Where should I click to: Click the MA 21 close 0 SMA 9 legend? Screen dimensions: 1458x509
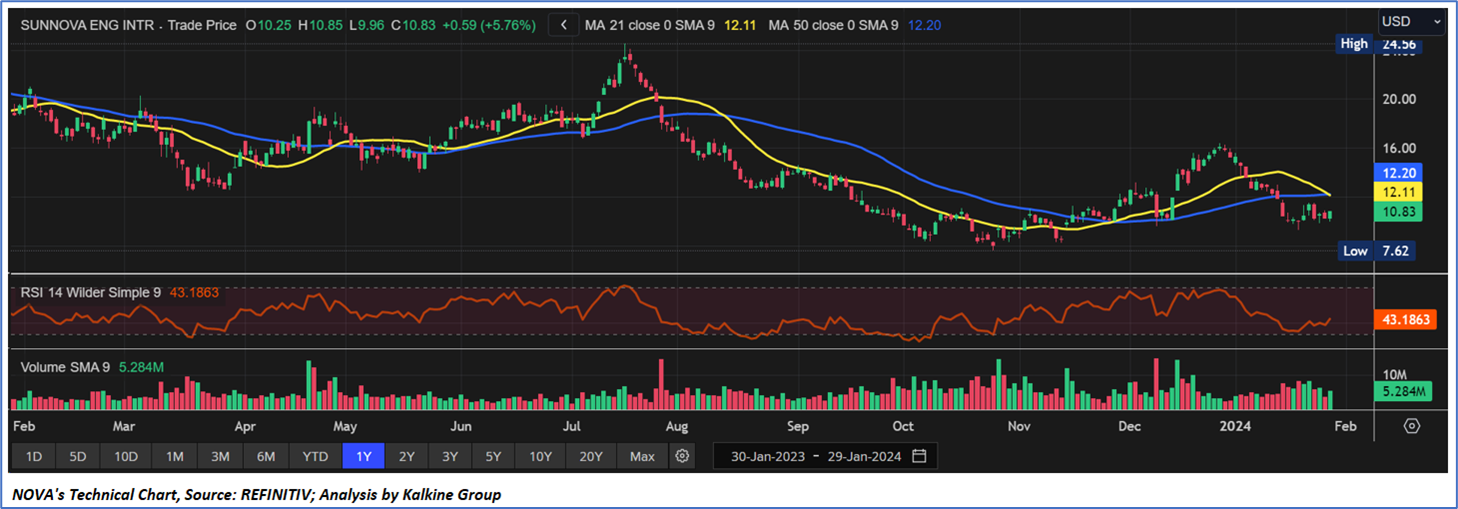(x=650, y=24)
